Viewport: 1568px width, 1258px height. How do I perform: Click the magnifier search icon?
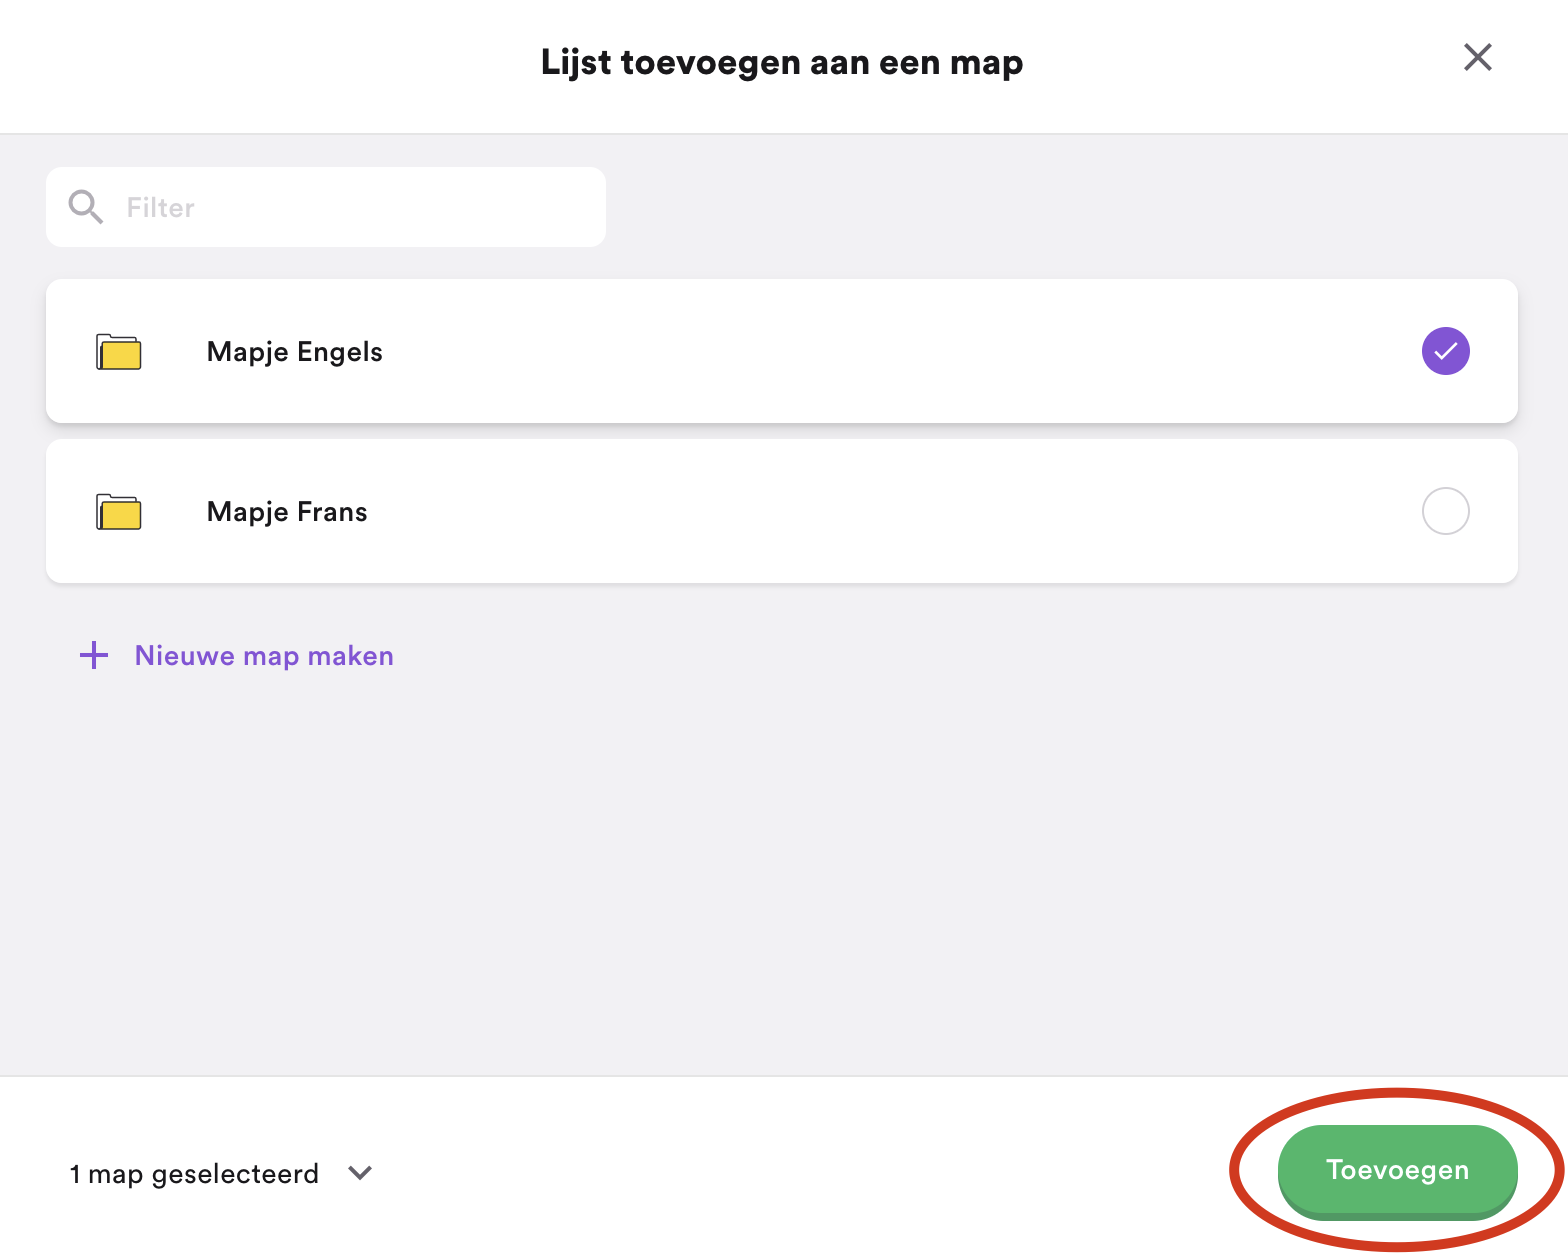tap(85, 207)
